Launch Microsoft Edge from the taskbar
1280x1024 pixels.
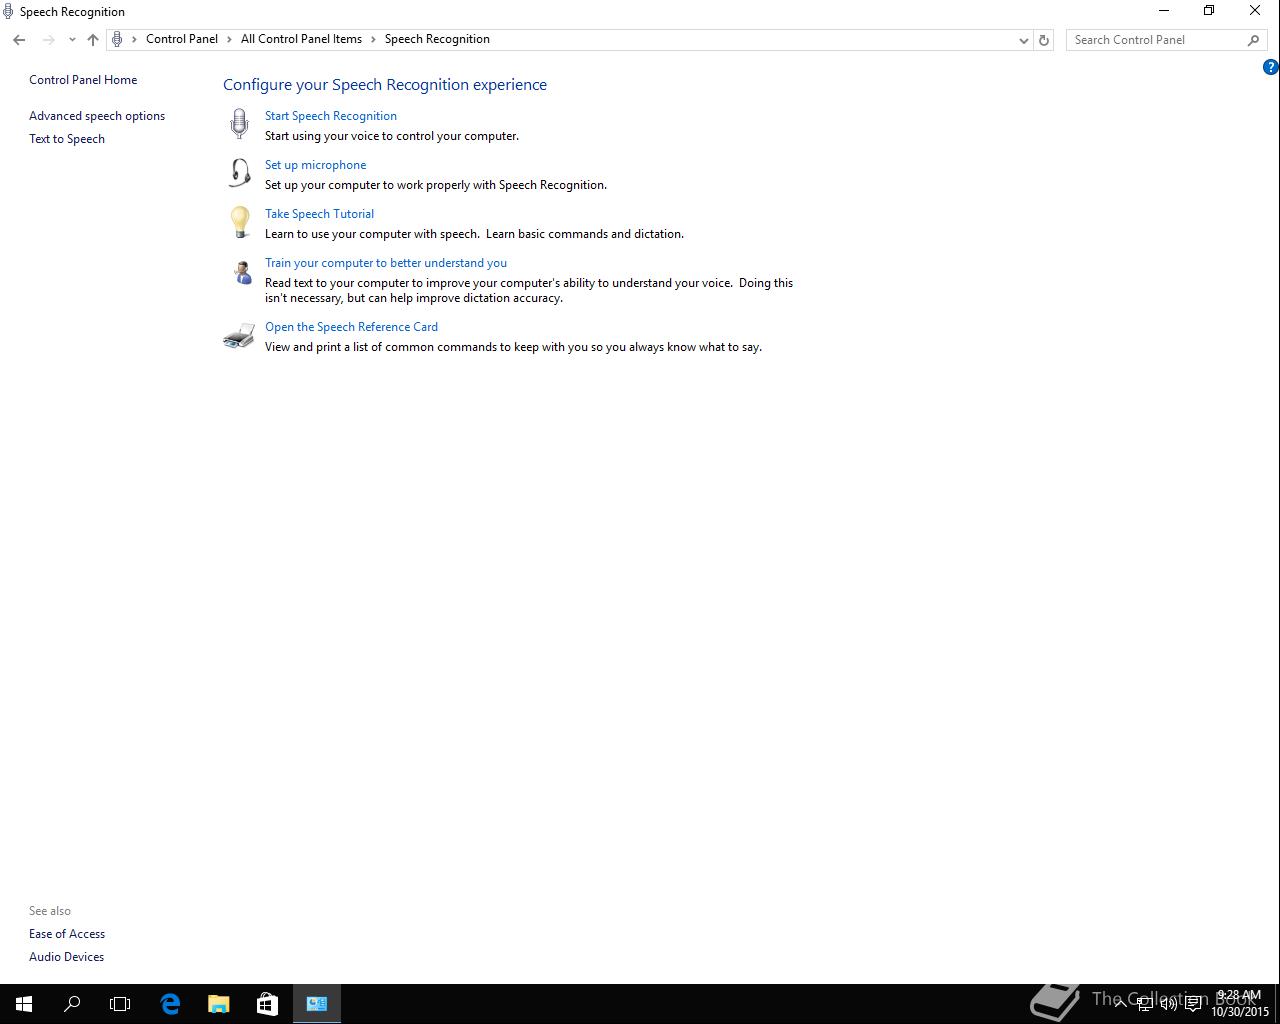(x=170, y=1004)
